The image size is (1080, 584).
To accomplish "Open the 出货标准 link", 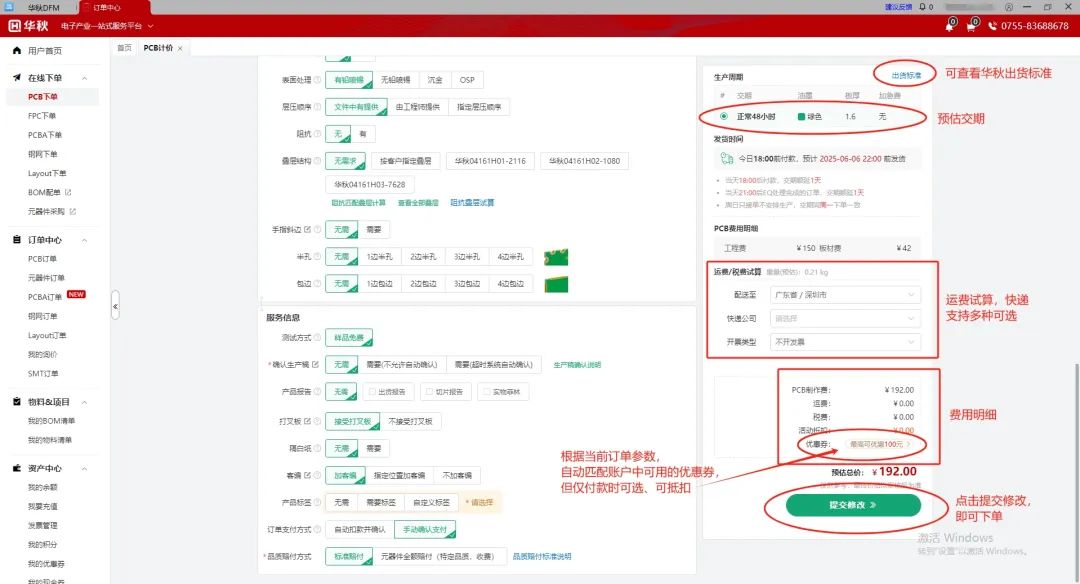I will tap(906, 75).
